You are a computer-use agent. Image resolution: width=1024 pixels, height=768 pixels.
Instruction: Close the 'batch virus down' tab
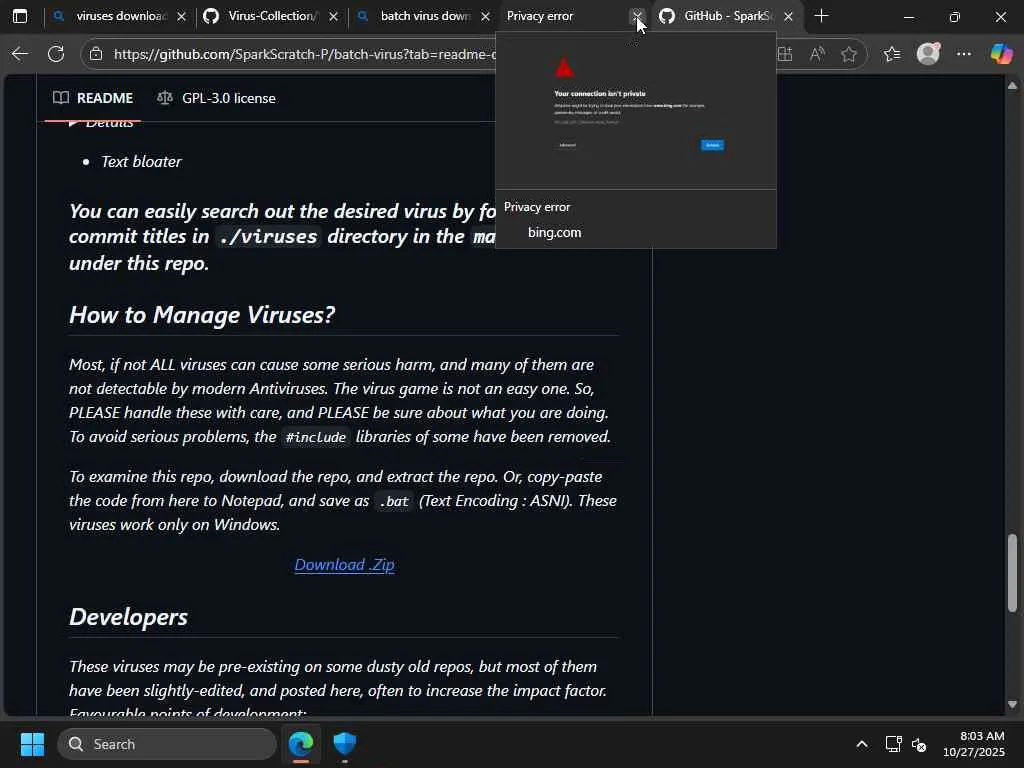pos(485,16)
